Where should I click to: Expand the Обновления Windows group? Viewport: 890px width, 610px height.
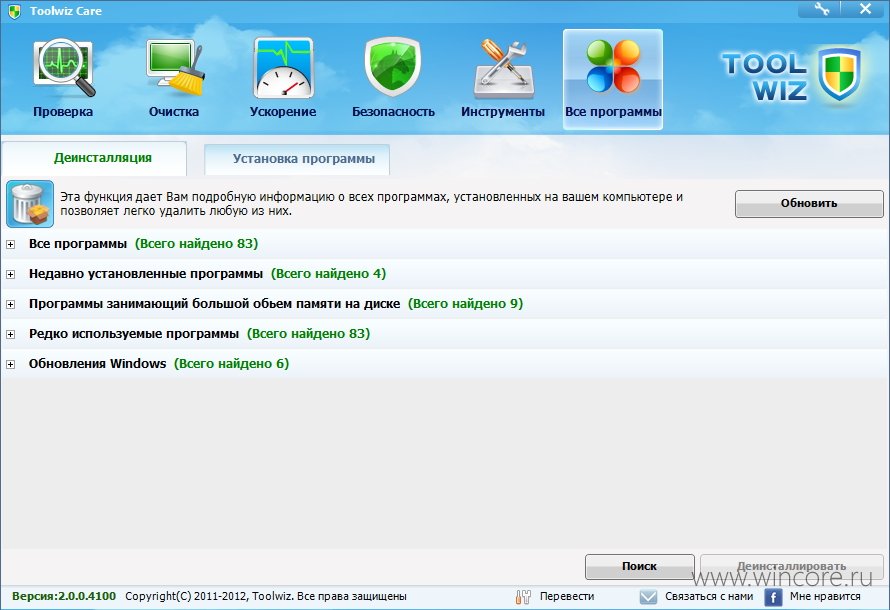[10, 365]
